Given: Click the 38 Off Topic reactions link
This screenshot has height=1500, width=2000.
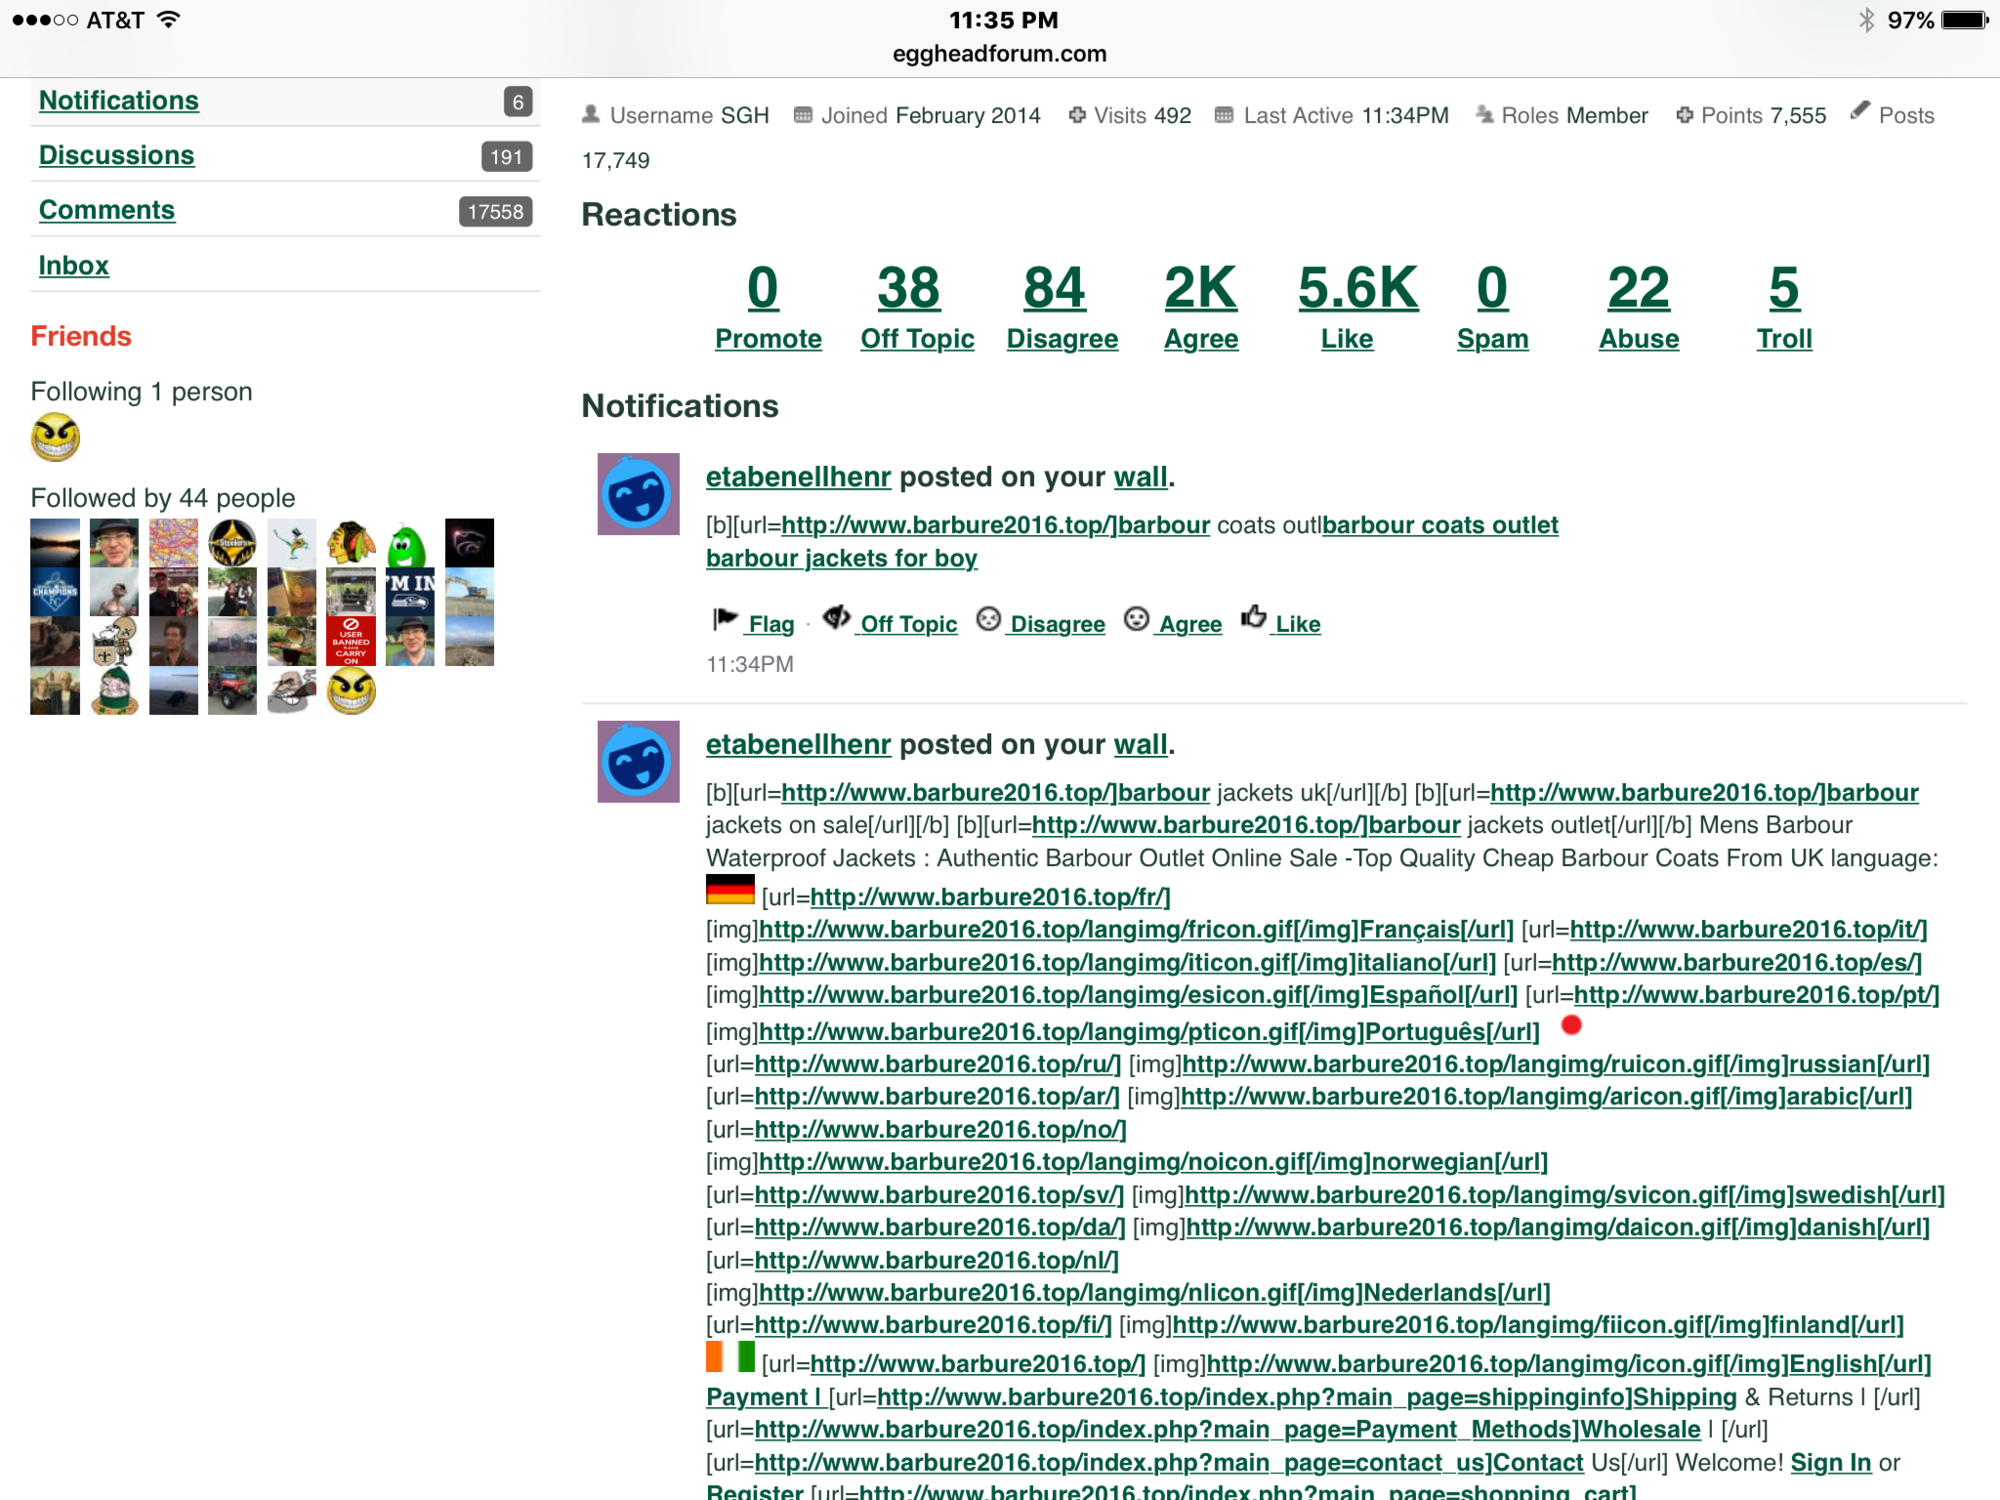Looking at the screenshot, I should tap(908, 288).
